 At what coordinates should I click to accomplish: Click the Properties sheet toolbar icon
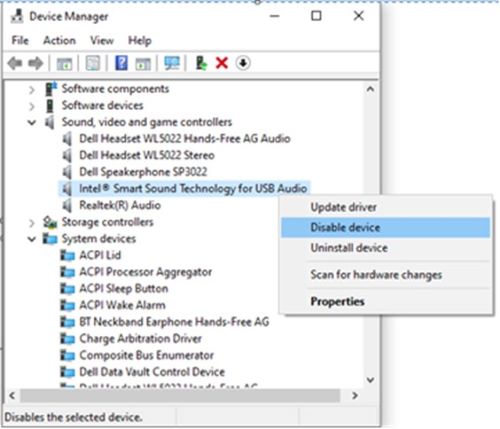pyautogui.click(x=93, y=63)
